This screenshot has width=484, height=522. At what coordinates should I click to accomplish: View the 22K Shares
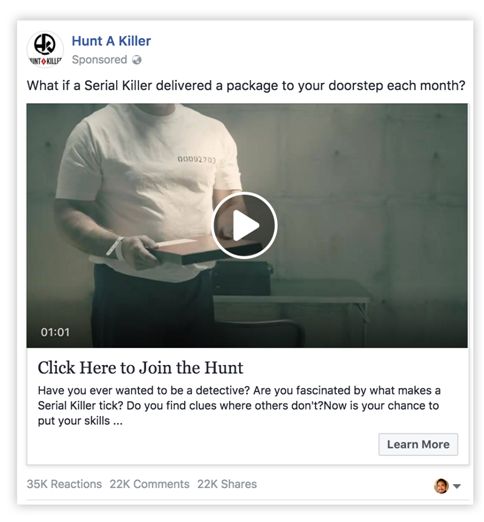[x=227, y=484]
